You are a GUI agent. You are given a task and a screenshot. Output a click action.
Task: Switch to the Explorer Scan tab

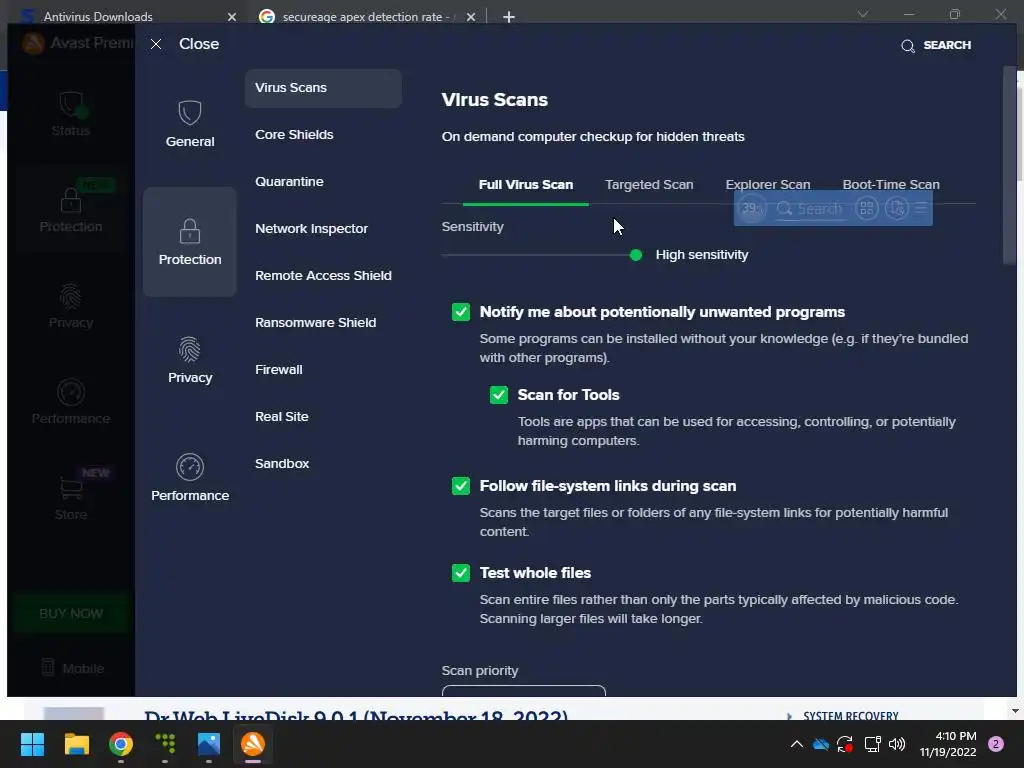(767, 185)
